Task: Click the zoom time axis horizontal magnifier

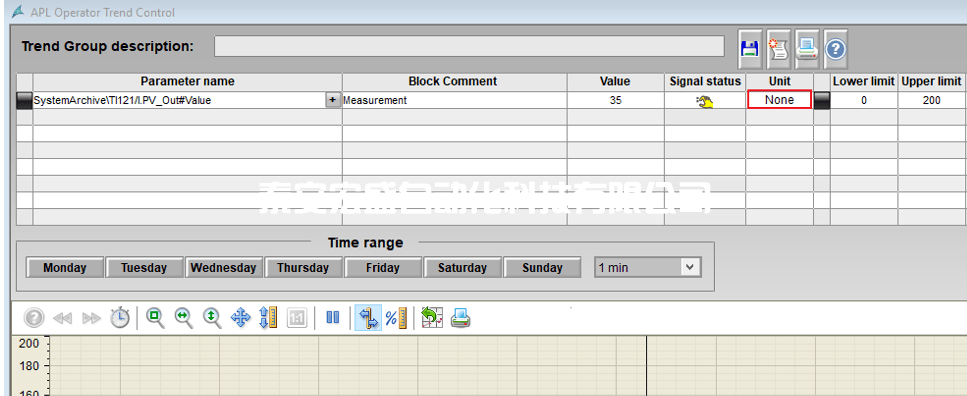Action: click(x=184, y=318)
